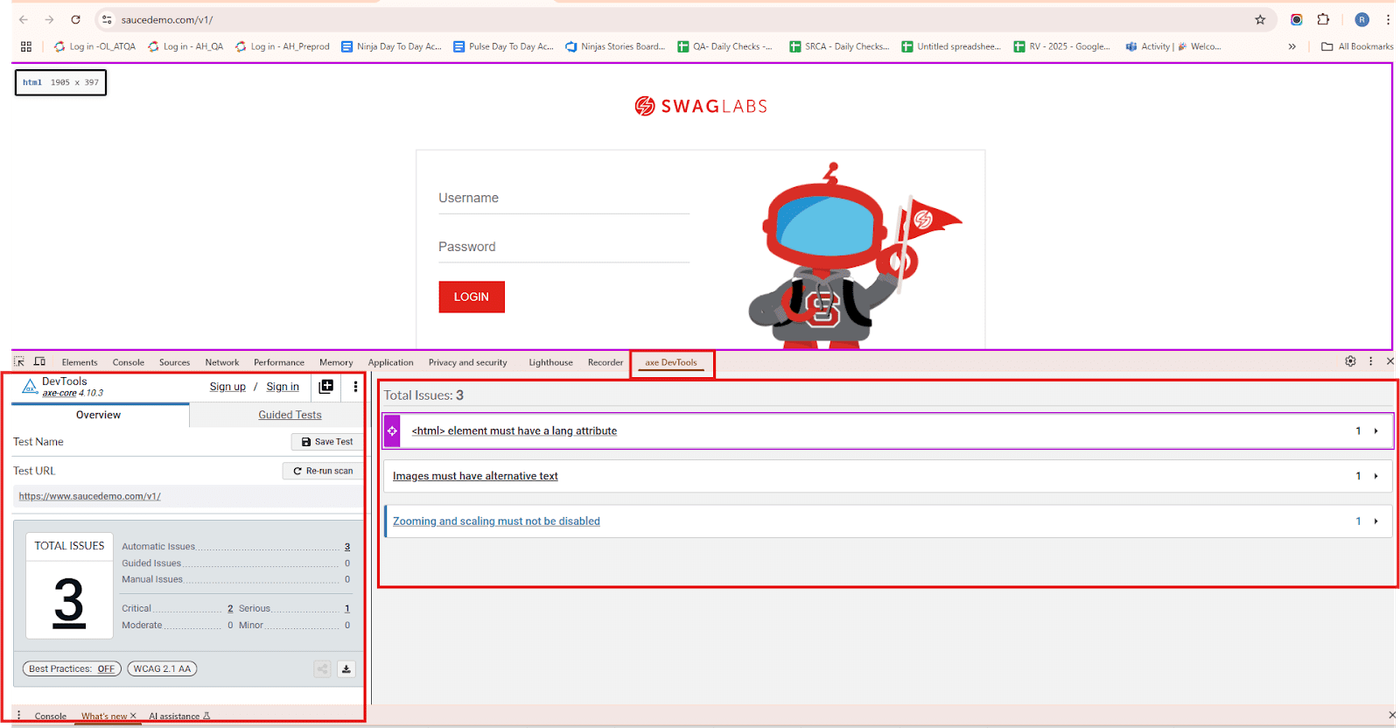Select the axe DevTools tab

click(671, 362)
